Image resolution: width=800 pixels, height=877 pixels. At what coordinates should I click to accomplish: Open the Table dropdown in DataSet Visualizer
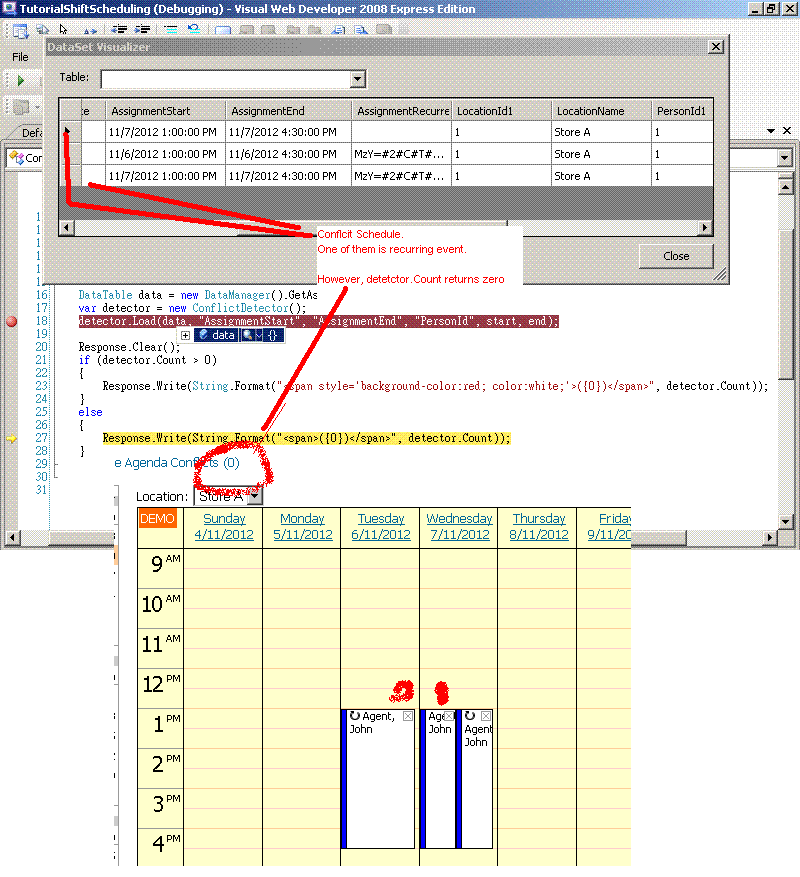[x=358, y=79]
